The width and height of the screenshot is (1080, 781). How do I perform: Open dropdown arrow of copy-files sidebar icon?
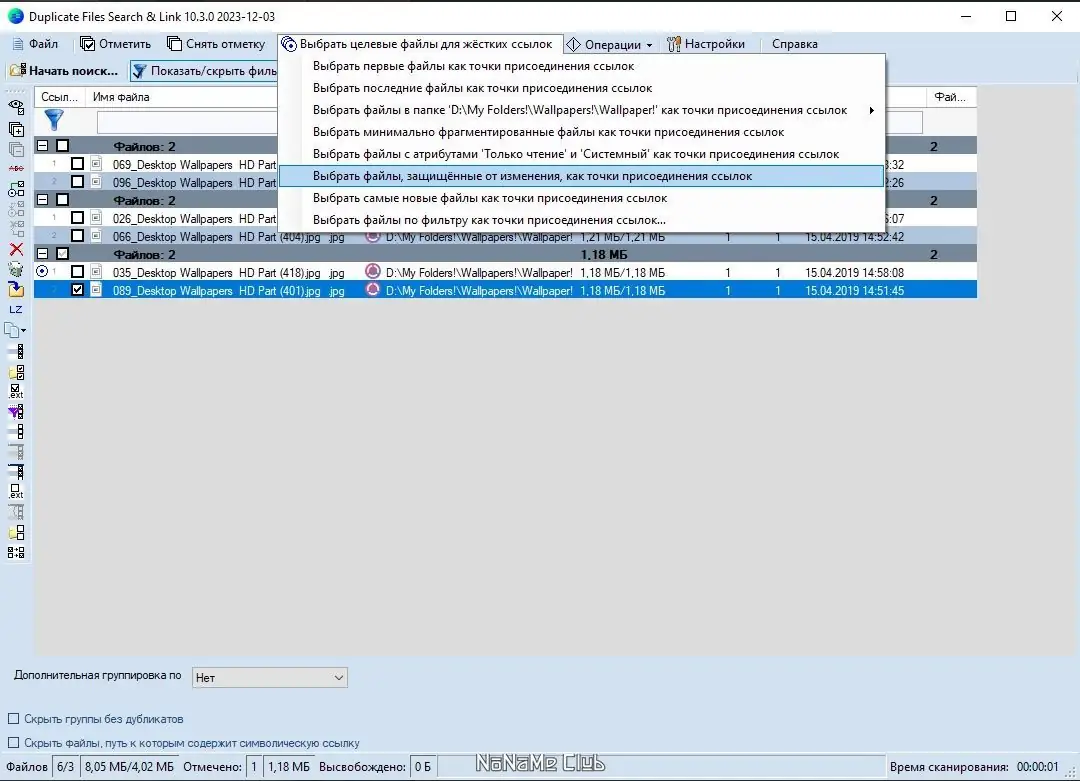(23, 331)
